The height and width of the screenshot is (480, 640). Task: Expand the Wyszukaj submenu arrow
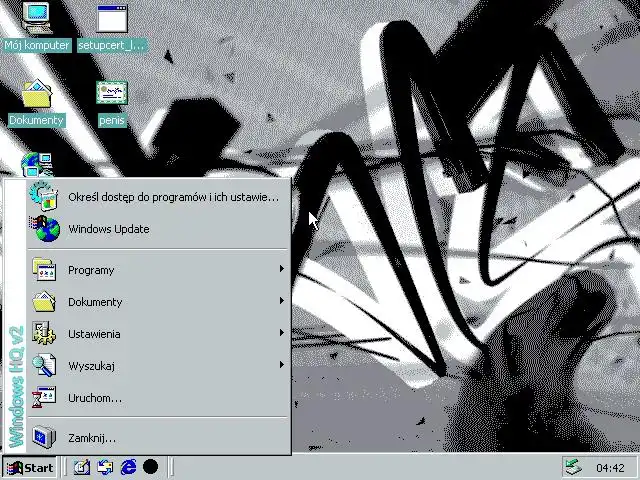click(281, 364)
